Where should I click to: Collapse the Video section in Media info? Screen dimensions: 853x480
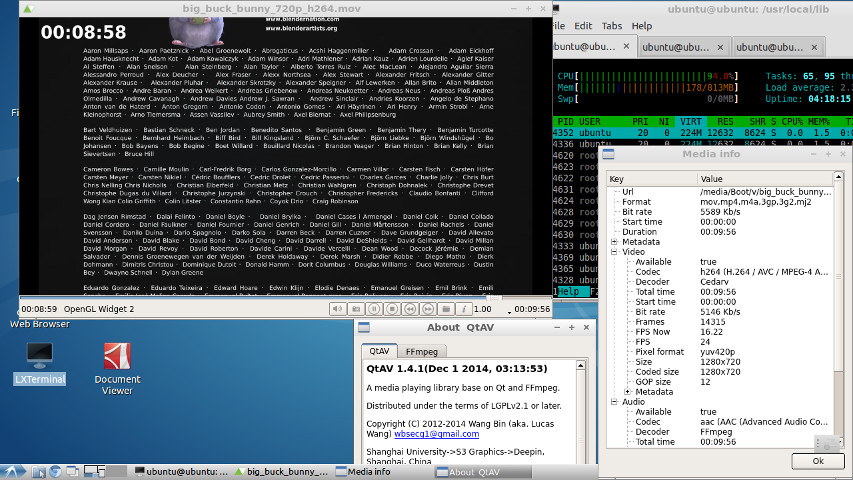pos(614,253)
